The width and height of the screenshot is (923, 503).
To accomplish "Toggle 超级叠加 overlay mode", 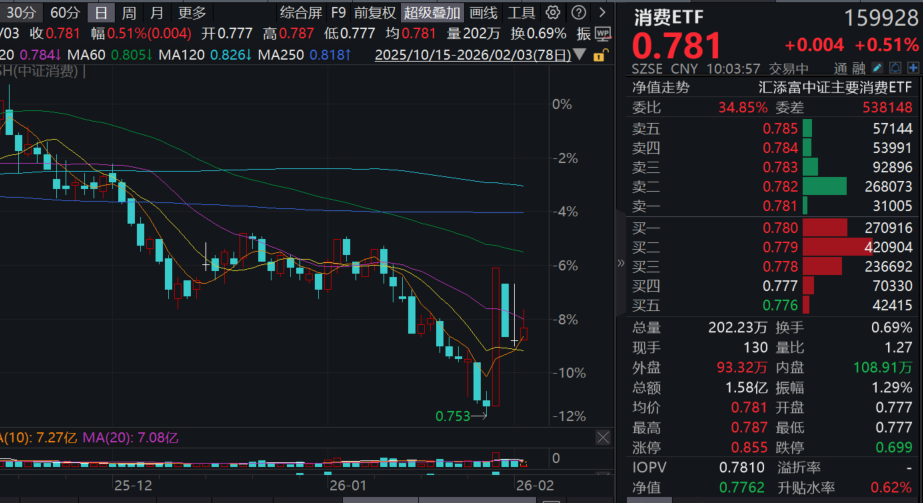I will (x=433, y=13).
